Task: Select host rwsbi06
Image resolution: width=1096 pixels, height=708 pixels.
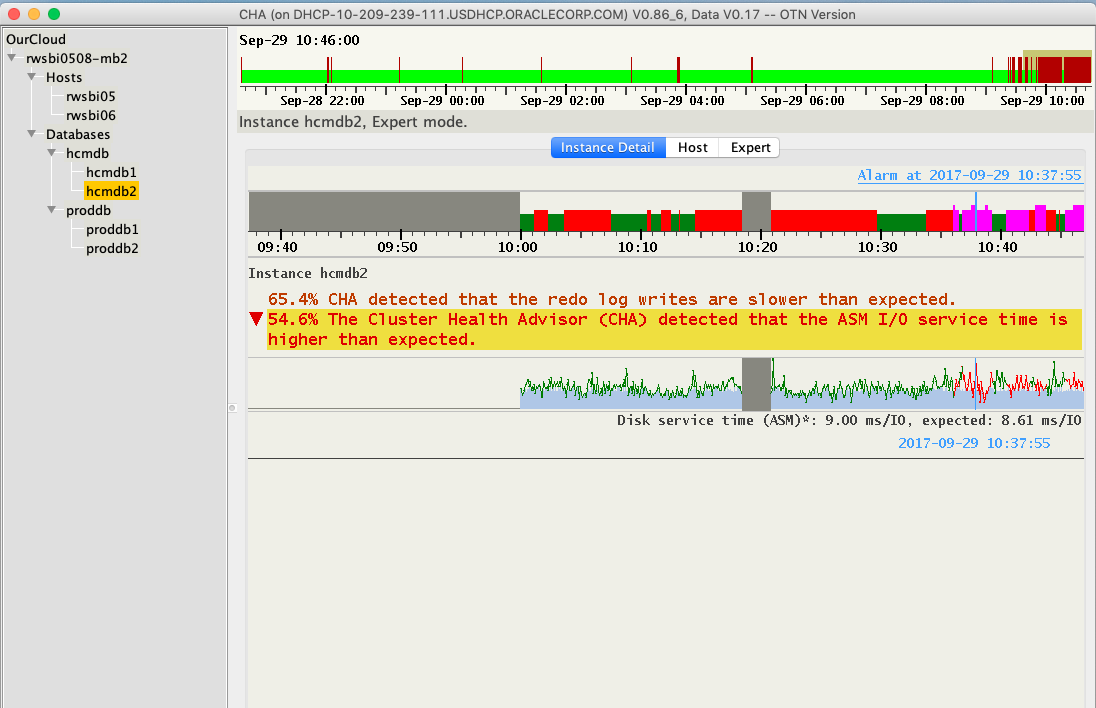Action: 91,115
